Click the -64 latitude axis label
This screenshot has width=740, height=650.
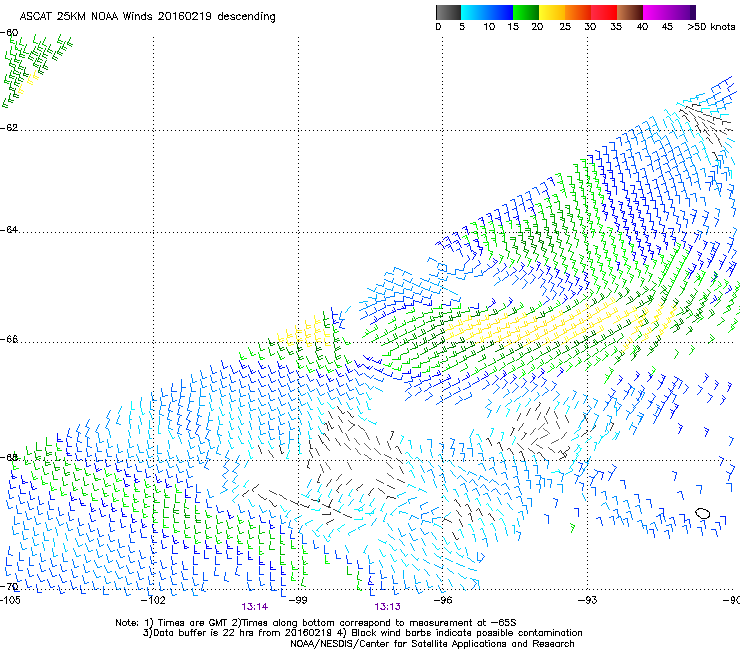(x=9, y=230)
